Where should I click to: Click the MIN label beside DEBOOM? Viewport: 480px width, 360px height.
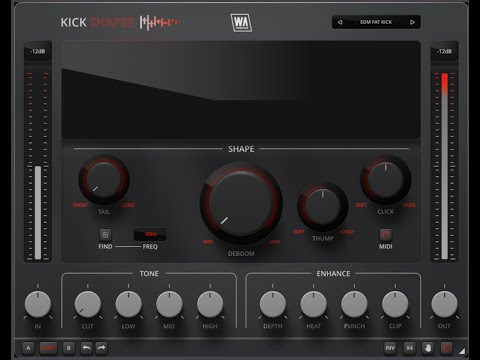tap(208, 242)
